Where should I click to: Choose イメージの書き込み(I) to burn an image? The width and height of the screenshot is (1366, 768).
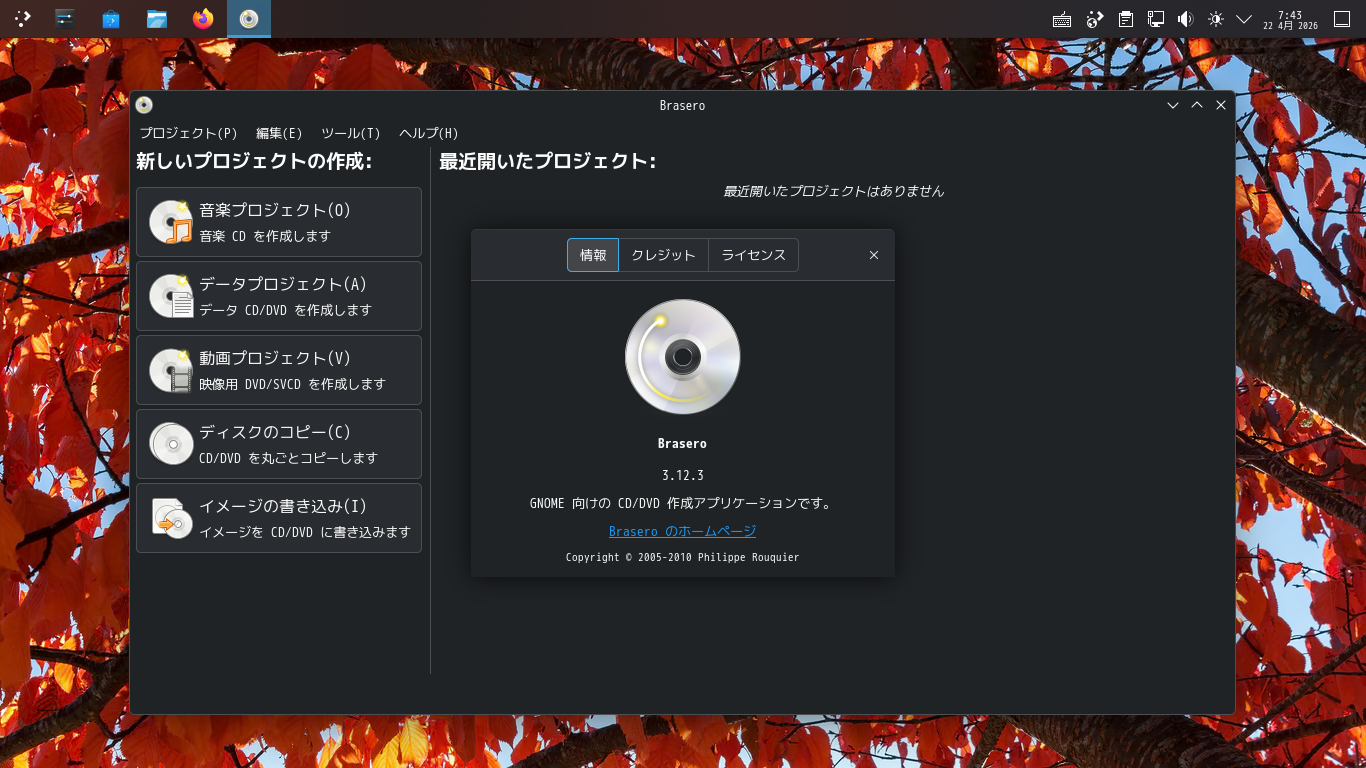[279, 518]
